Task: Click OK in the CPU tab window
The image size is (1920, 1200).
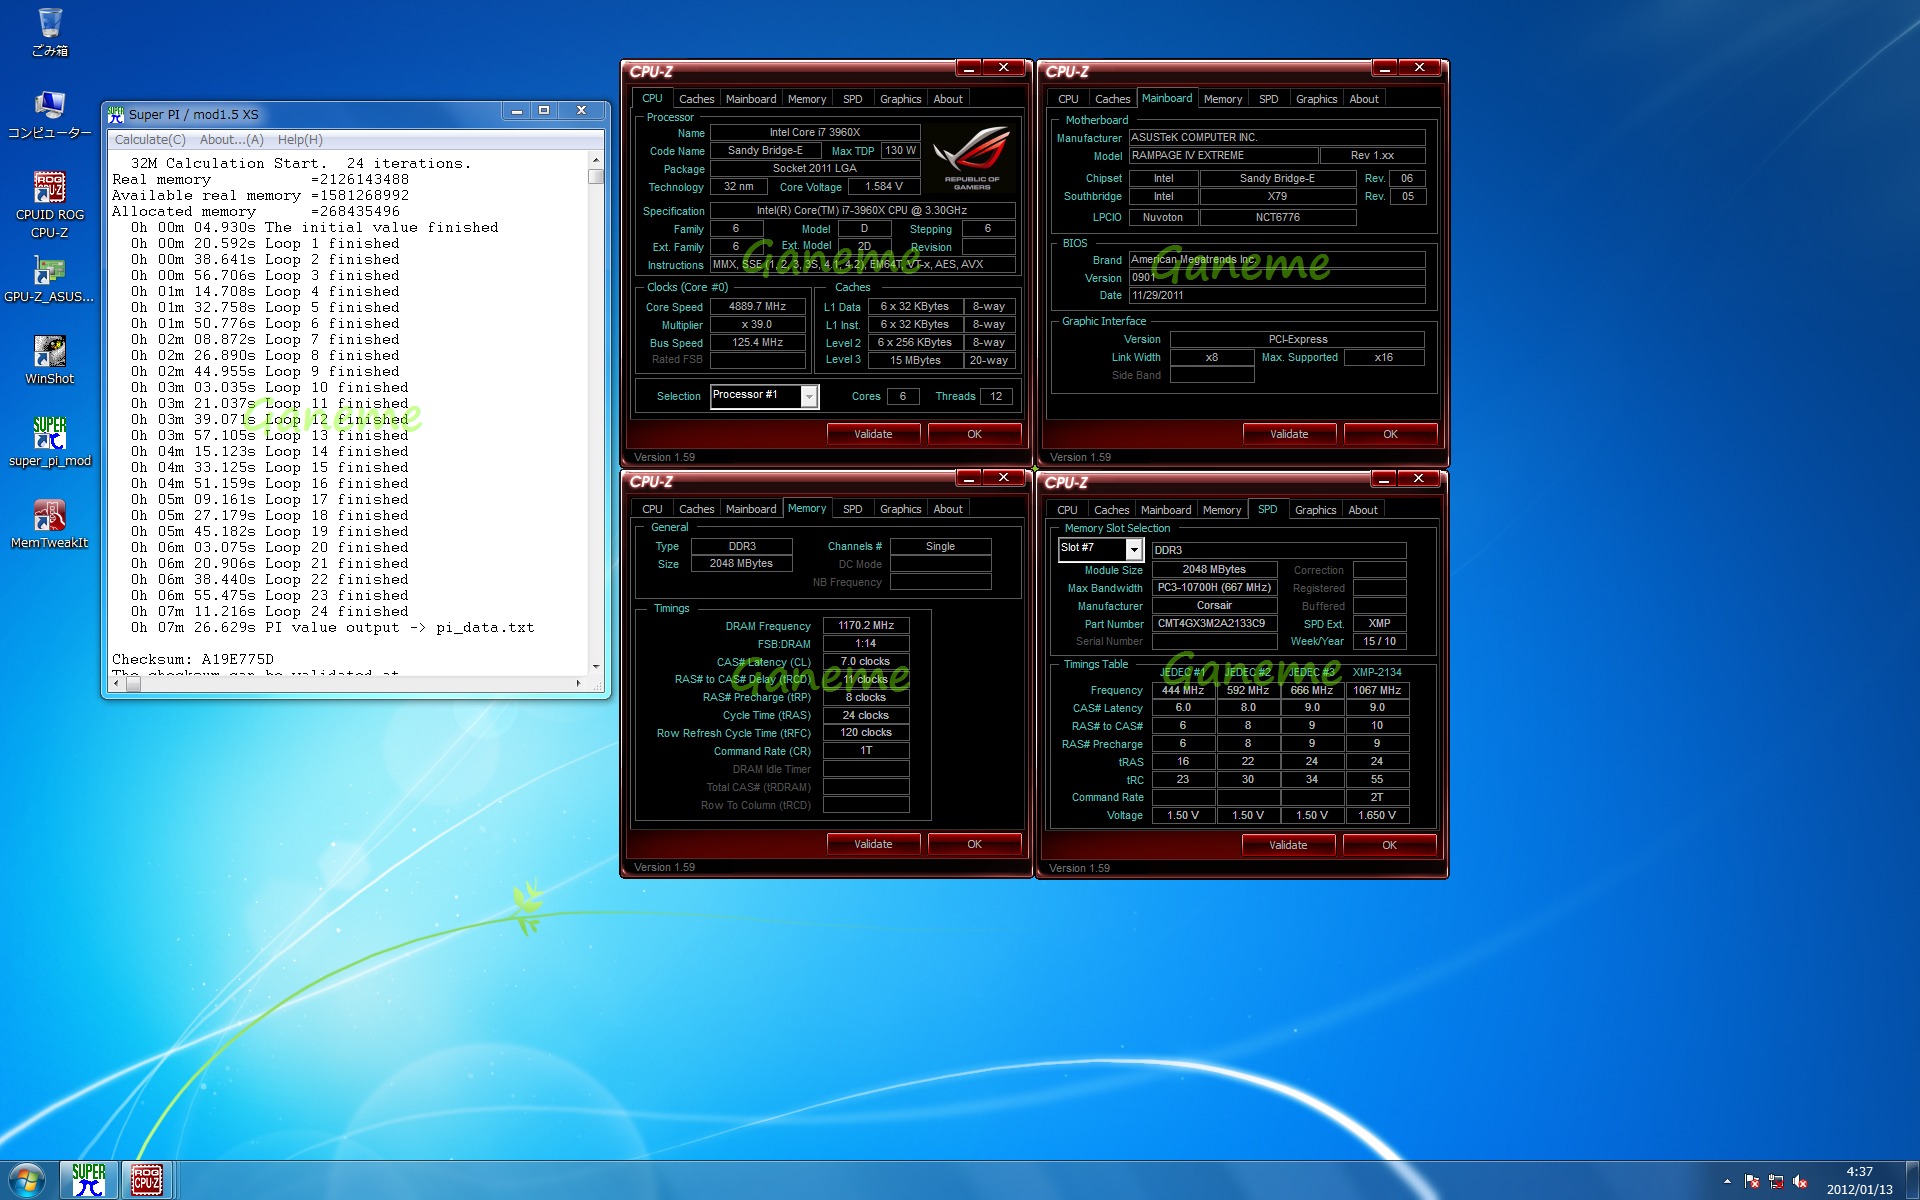Action: pos(974,434)
